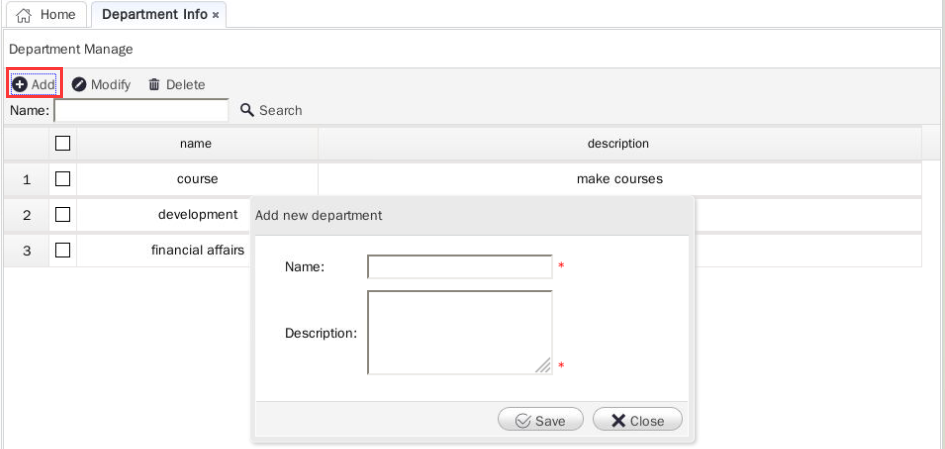Select the Department Info tab
This screenshot has width=945, height=449.
154,15
